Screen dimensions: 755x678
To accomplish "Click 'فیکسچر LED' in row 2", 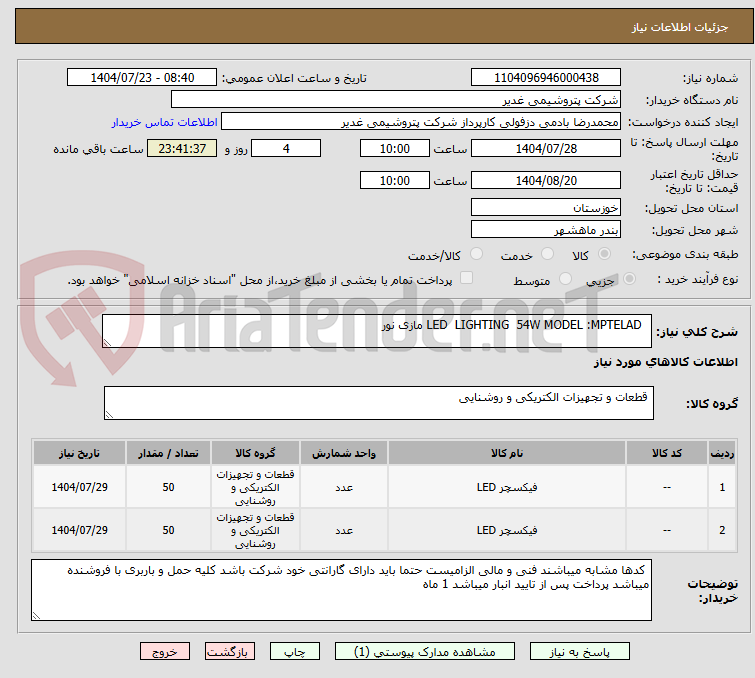I will tap(507, 530).
